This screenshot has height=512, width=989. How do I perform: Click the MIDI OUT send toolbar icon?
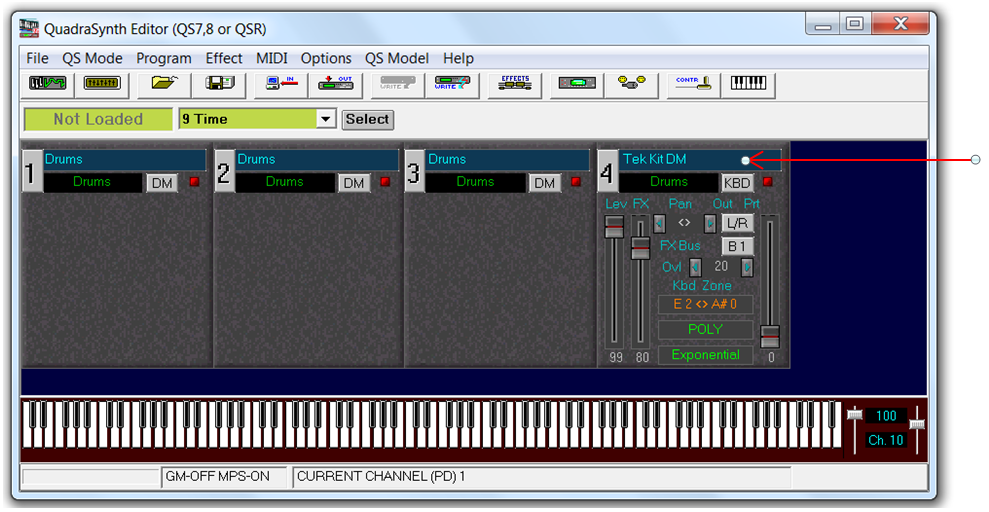(x=335, y=85)
